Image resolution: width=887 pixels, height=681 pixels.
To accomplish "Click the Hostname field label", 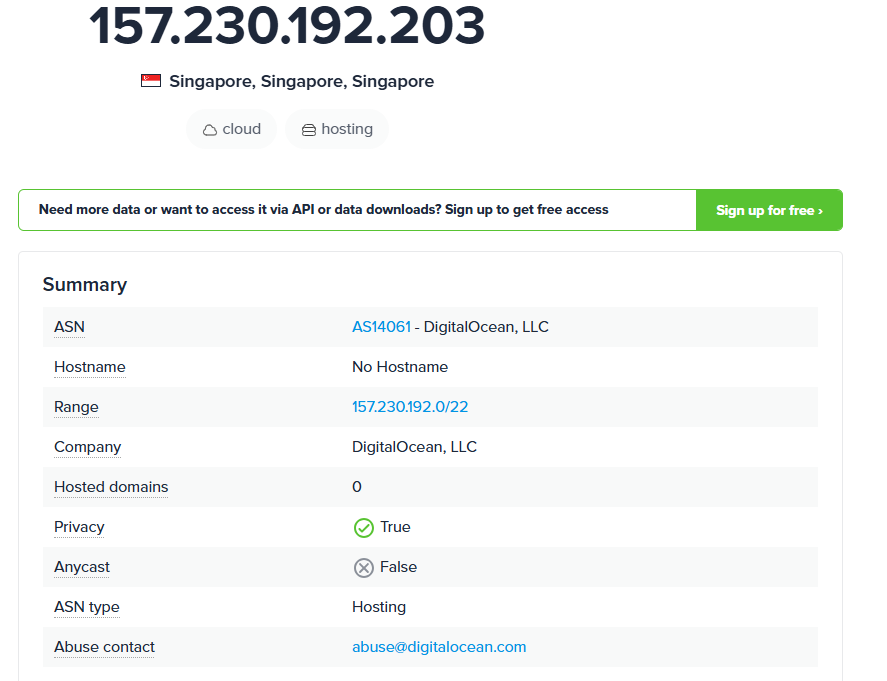I will [x=90, y=367].
